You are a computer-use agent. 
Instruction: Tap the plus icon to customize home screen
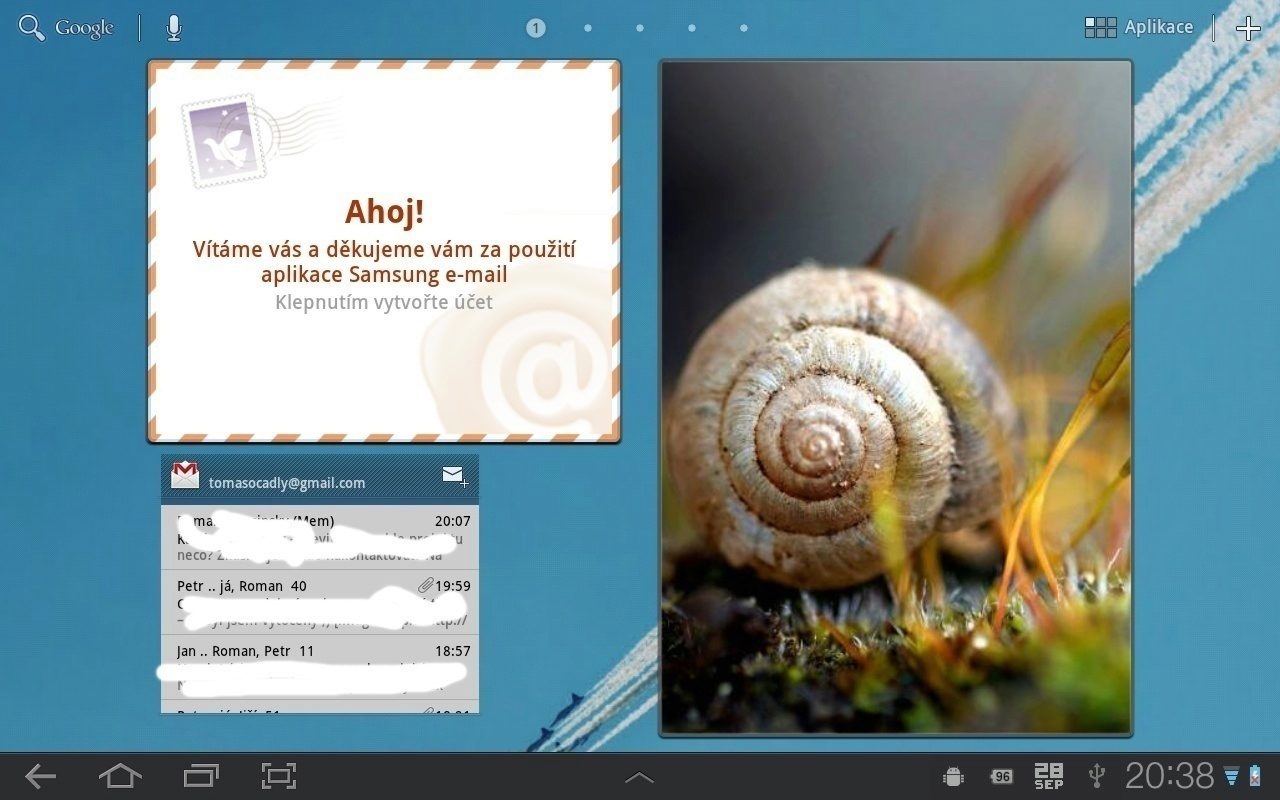click(1248, 28)
